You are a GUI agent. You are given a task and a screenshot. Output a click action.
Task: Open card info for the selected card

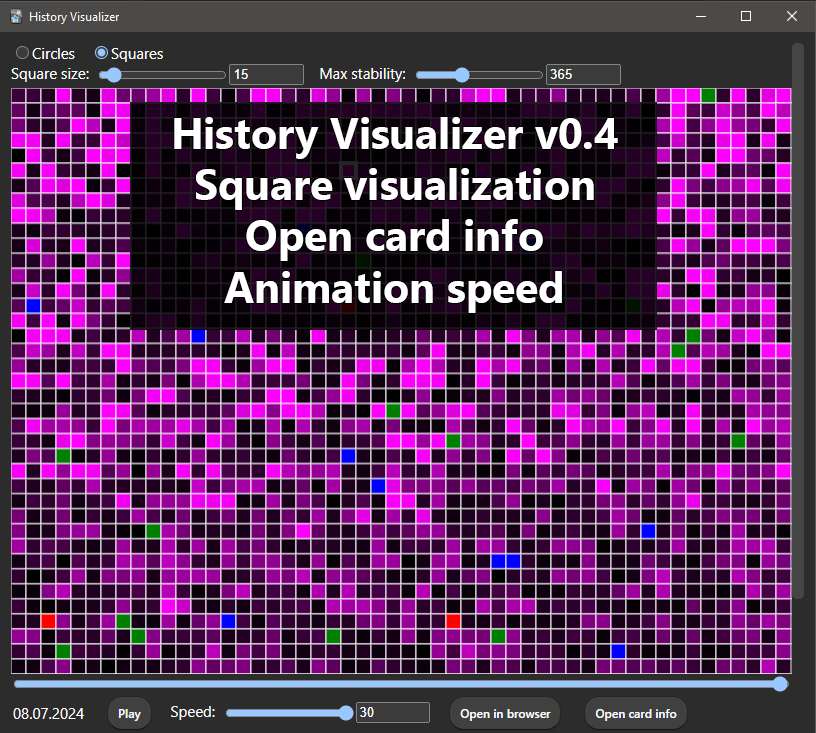click(x=635, y=713)
